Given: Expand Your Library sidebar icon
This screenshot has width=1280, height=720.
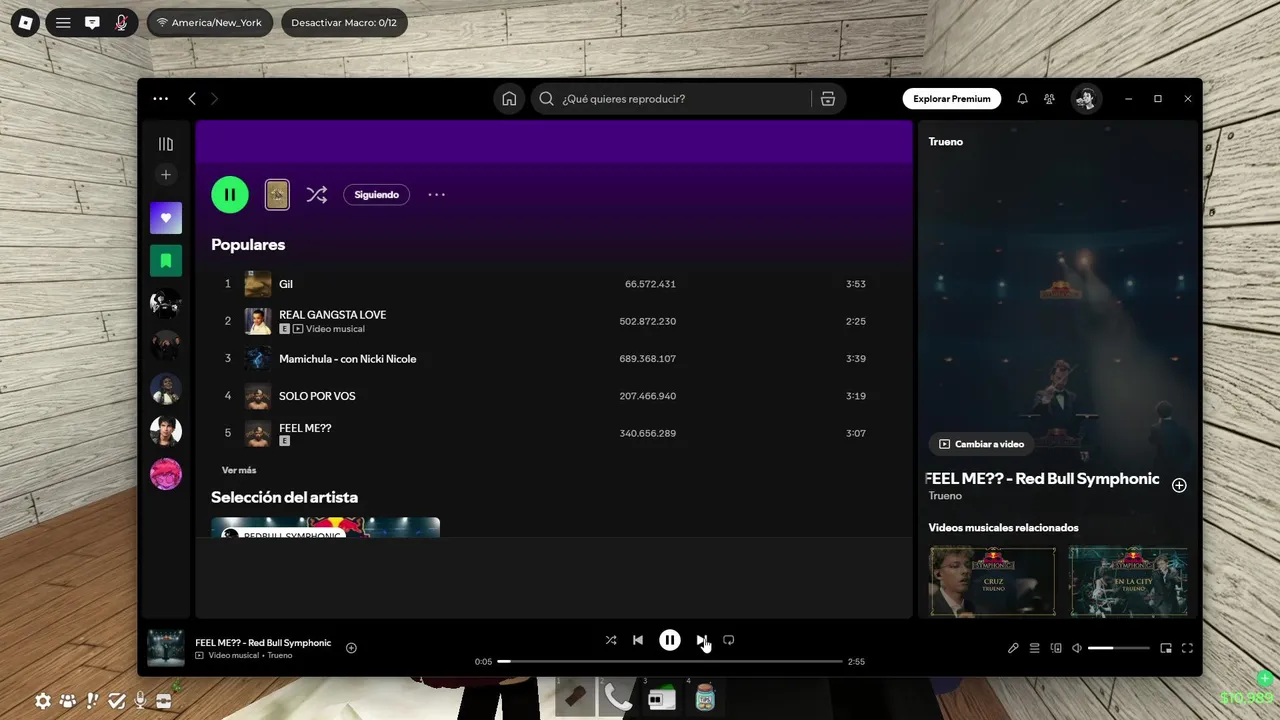Looking at the screenshot, I should tap(166, 144).
